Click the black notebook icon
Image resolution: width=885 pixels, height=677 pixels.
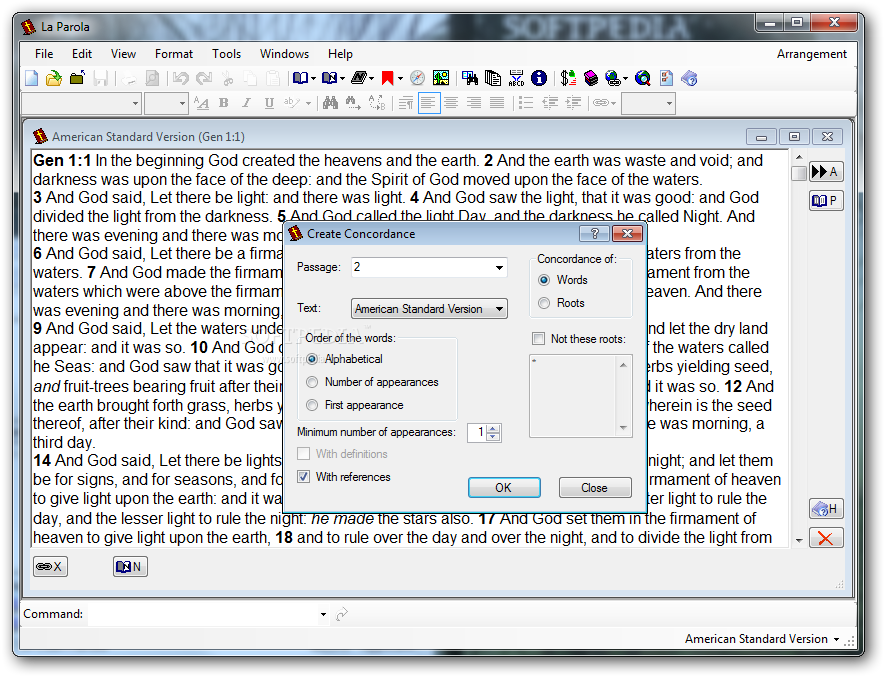point(358,78)
